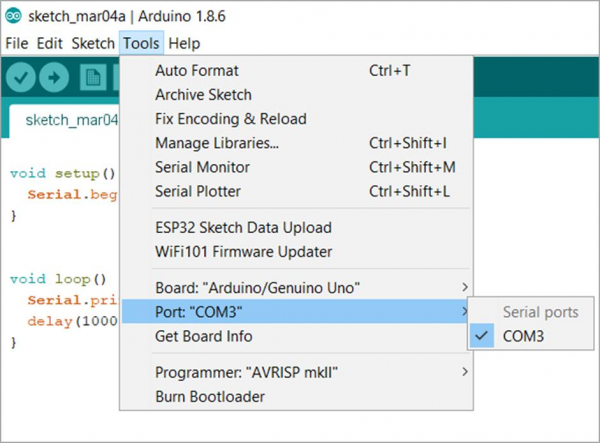Open Serial Monitor from Tools menu
This screenshot has width=600, height=443.
coord(202,167)
